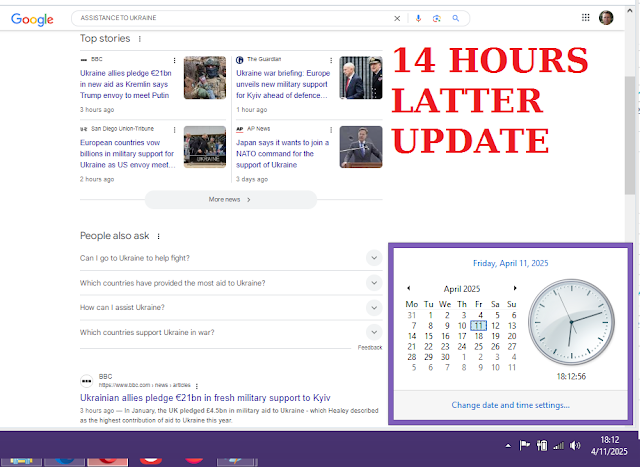Click the page vertical scrollbar thumb
Image resolution: width=640 pixels, height=467 pixels.
(x=629, y=135)
